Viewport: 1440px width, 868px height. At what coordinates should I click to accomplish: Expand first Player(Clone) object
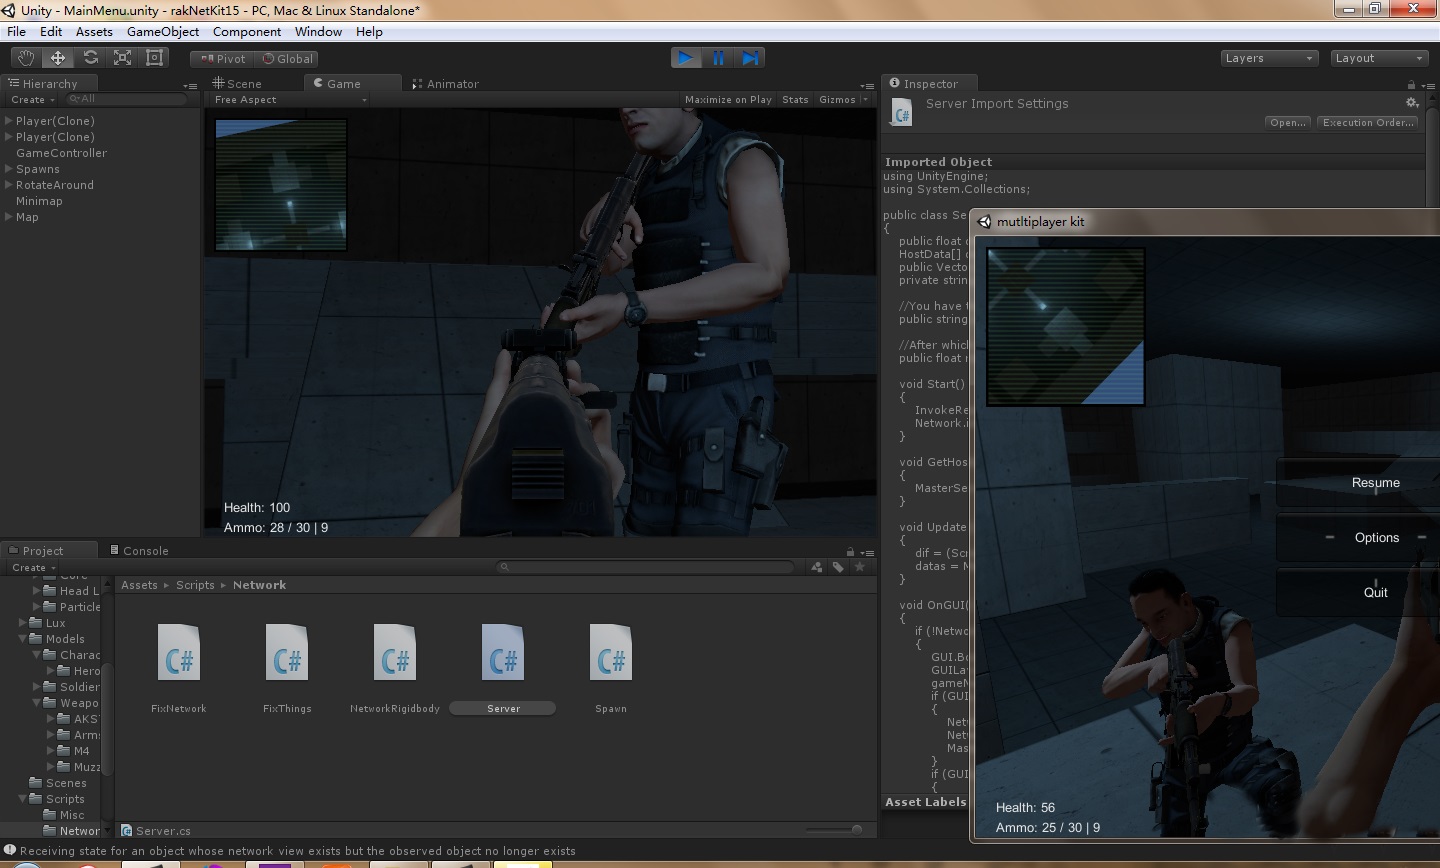[x=8, y=121]
